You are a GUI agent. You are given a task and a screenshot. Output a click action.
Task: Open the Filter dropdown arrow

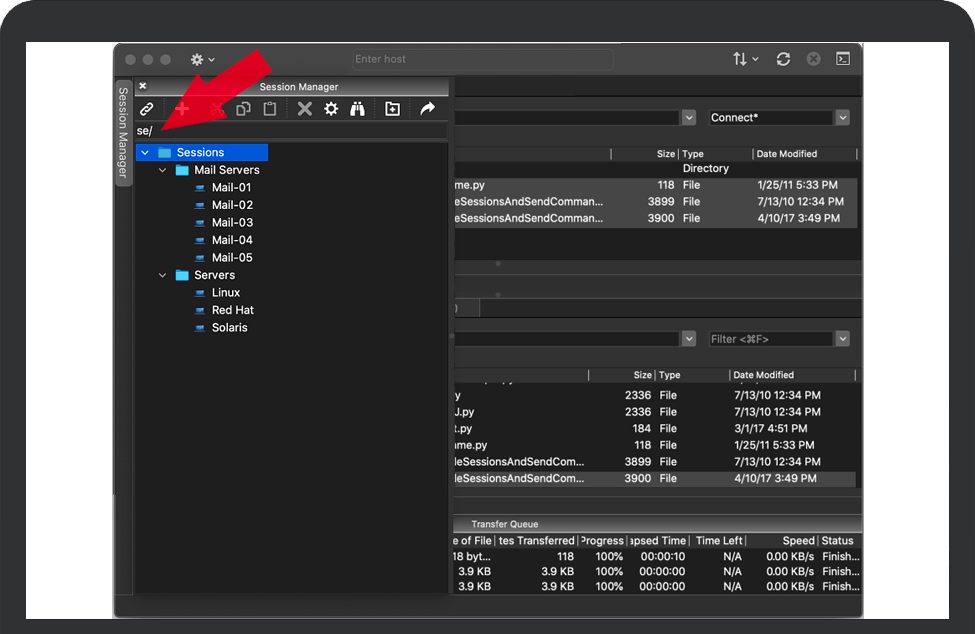pyautogui.click(x=842, y=339)
